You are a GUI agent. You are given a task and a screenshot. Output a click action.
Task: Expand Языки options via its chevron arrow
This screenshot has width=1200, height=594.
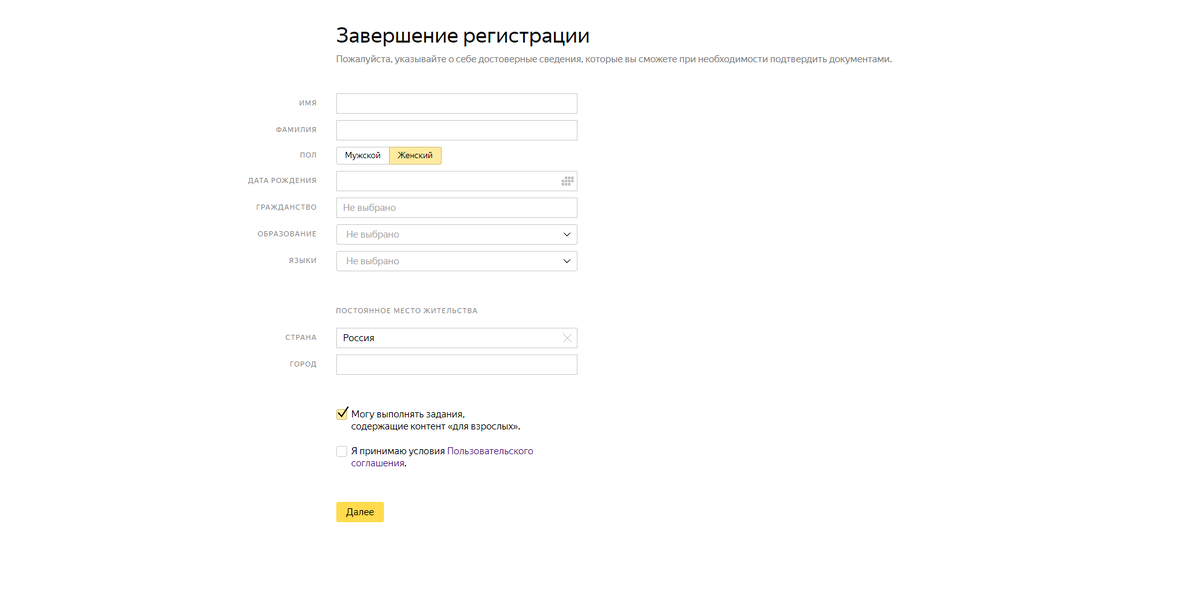(x=568, y=261)
